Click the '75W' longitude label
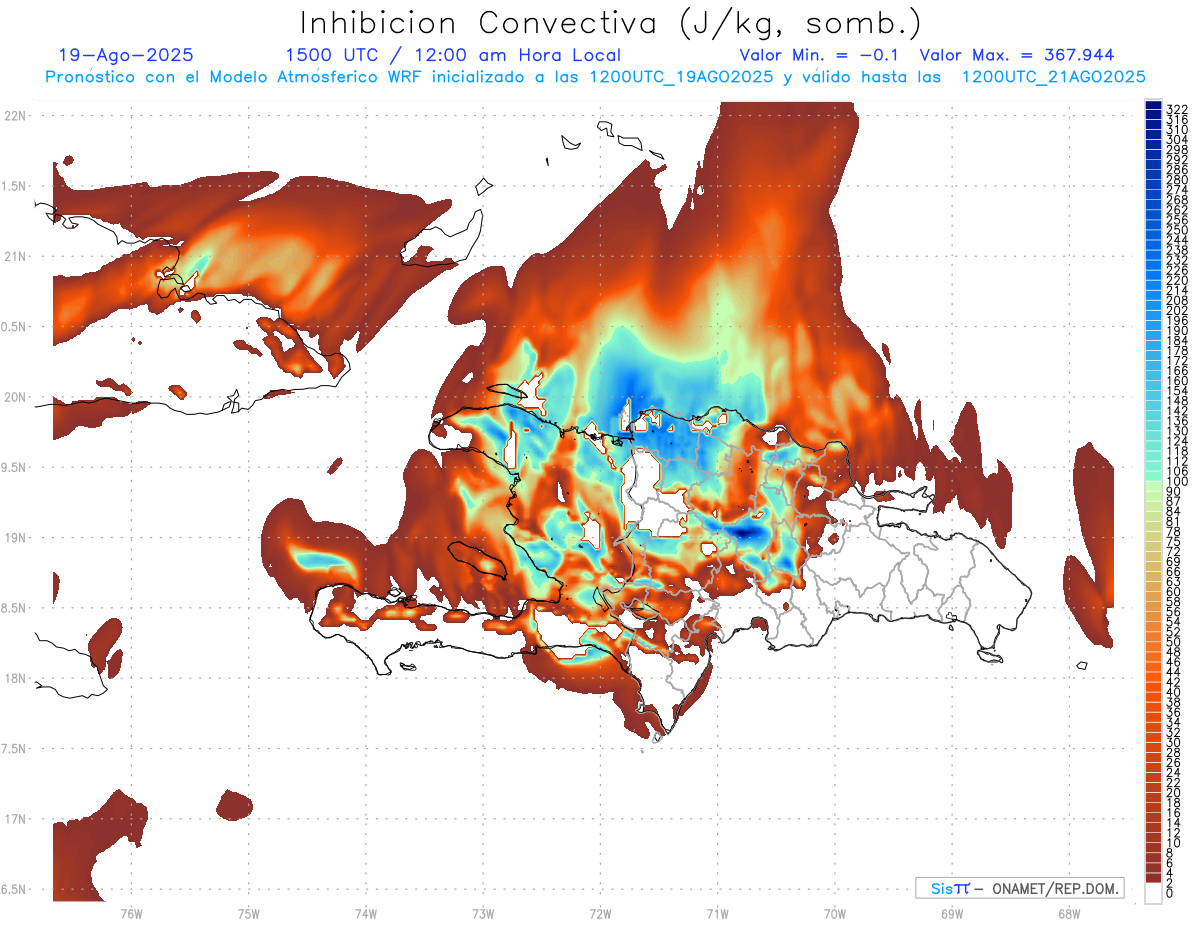 pos(249,913)
